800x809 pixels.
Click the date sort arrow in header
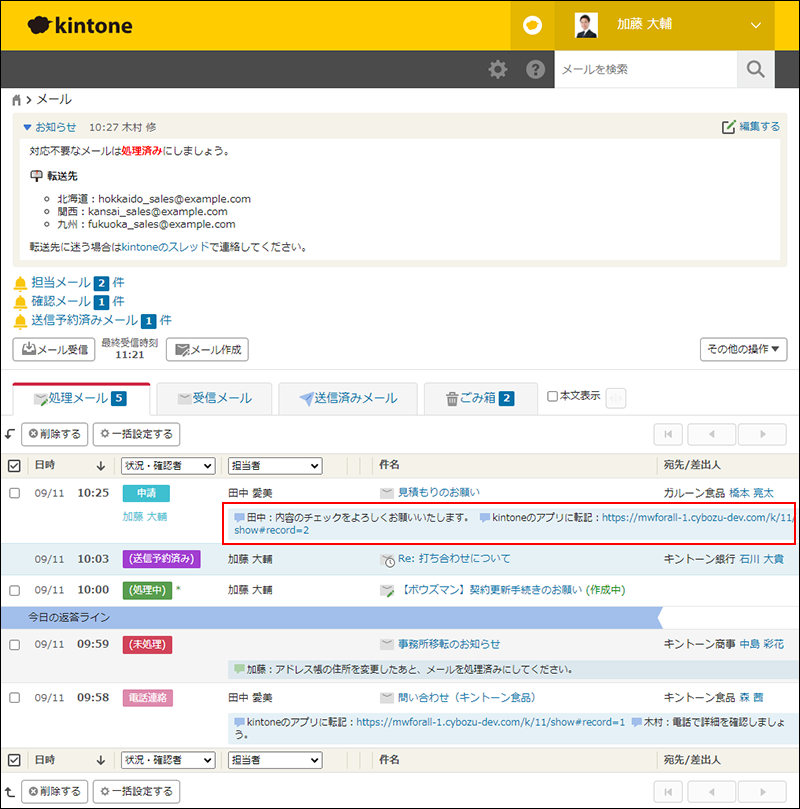100,465
